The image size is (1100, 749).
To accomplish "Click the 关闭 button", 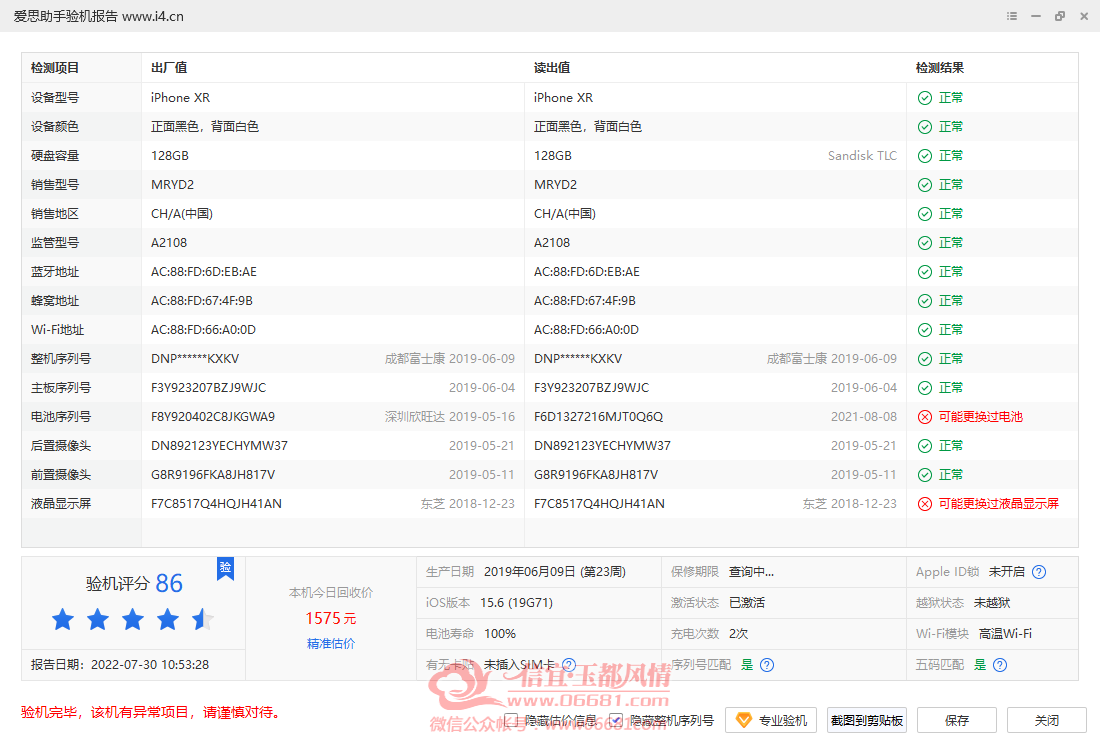I will tap(1047, 720).
